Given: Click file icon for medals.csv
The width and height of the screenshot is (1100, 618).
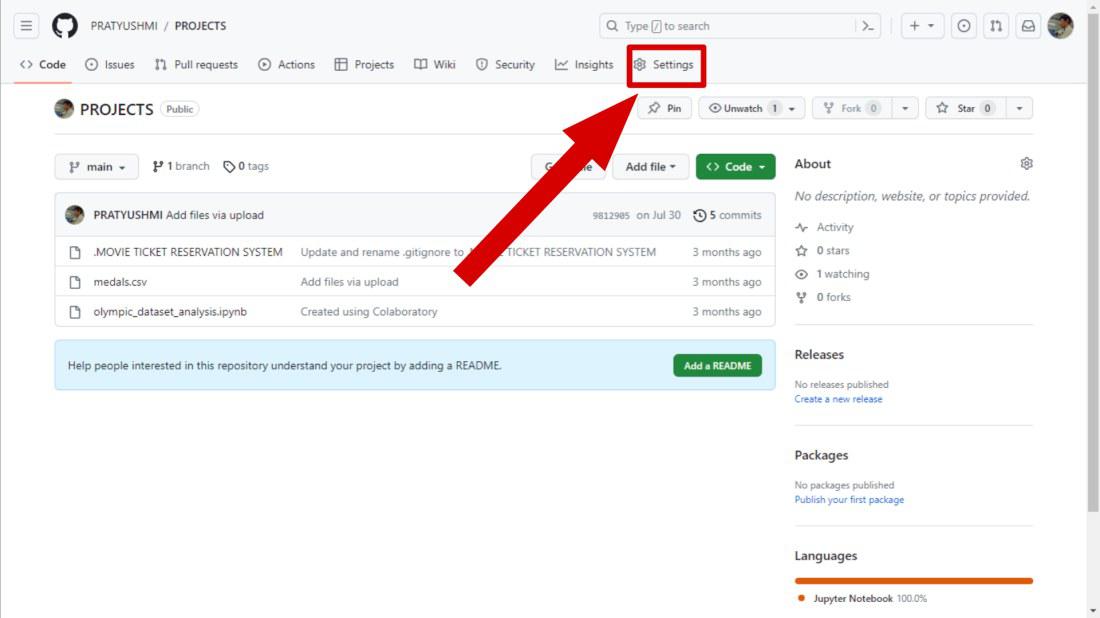Looking at the screenshot, I should click(75, 282).
